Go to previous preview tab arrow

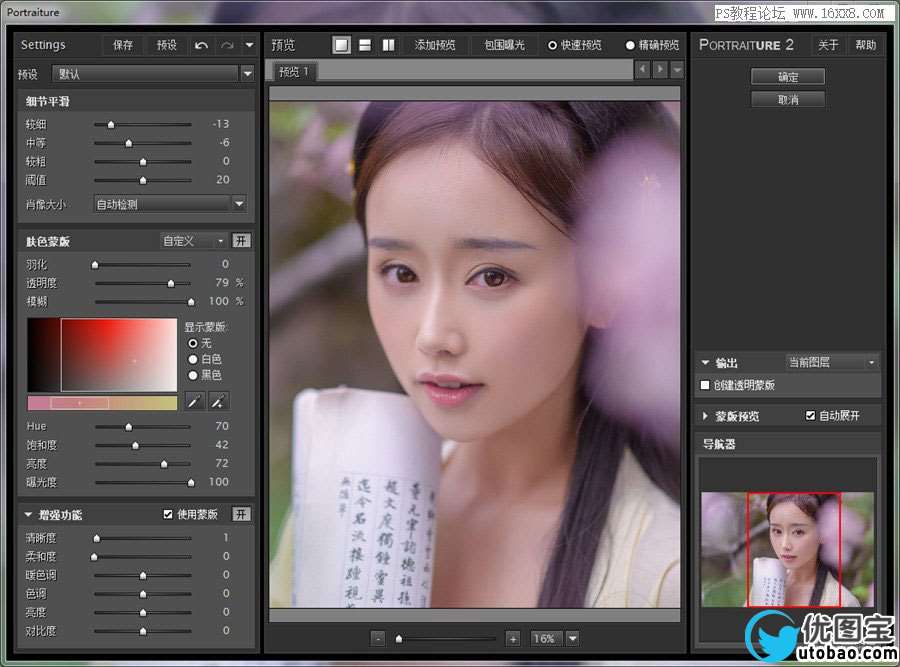(x=642, y=69)
